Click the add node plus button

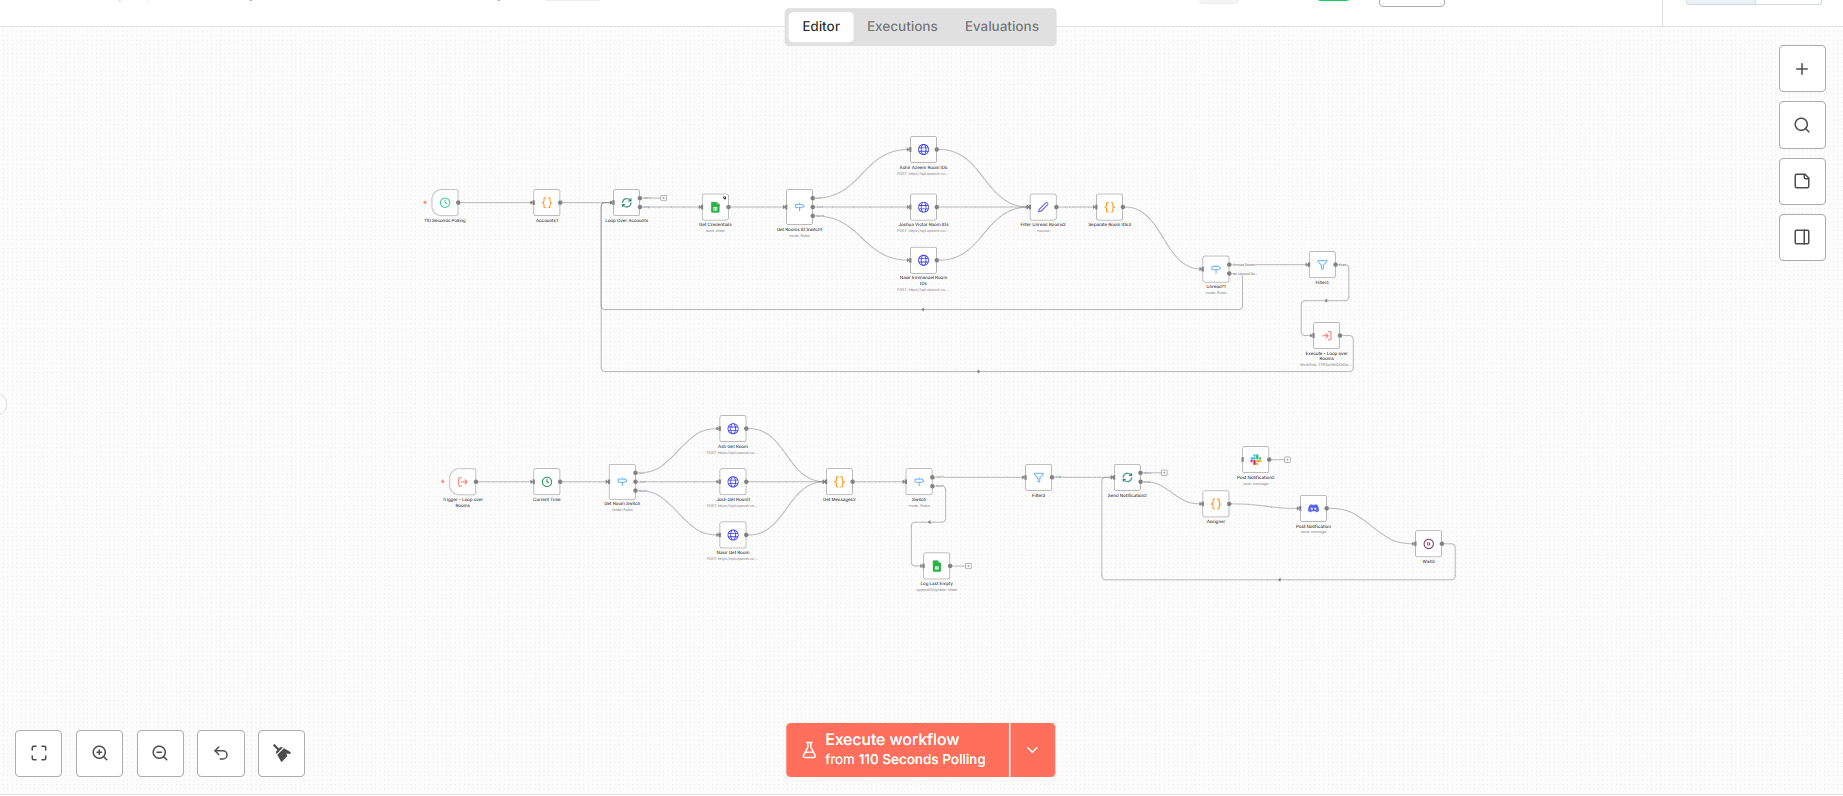click(1802, 69)
